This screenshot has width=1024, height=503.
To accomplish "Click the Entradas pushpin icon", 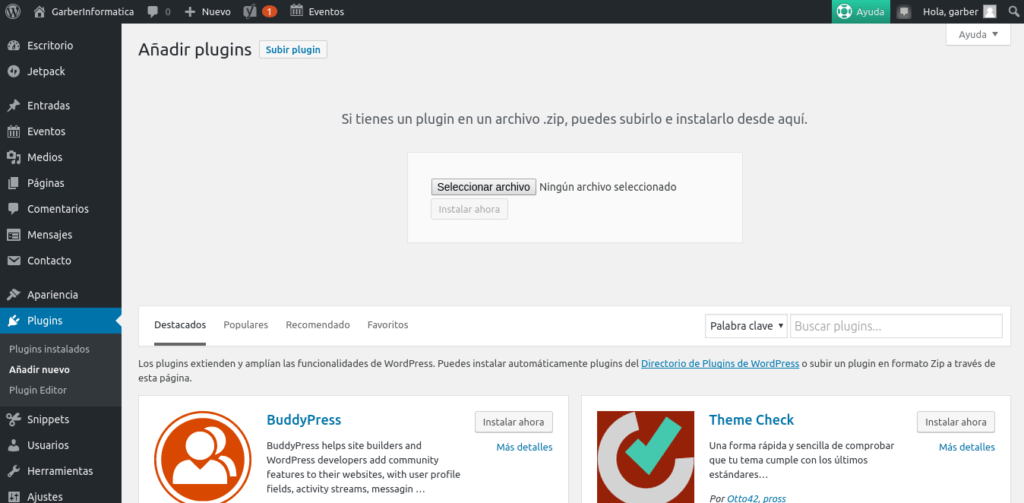I will [x=14, y=106].
